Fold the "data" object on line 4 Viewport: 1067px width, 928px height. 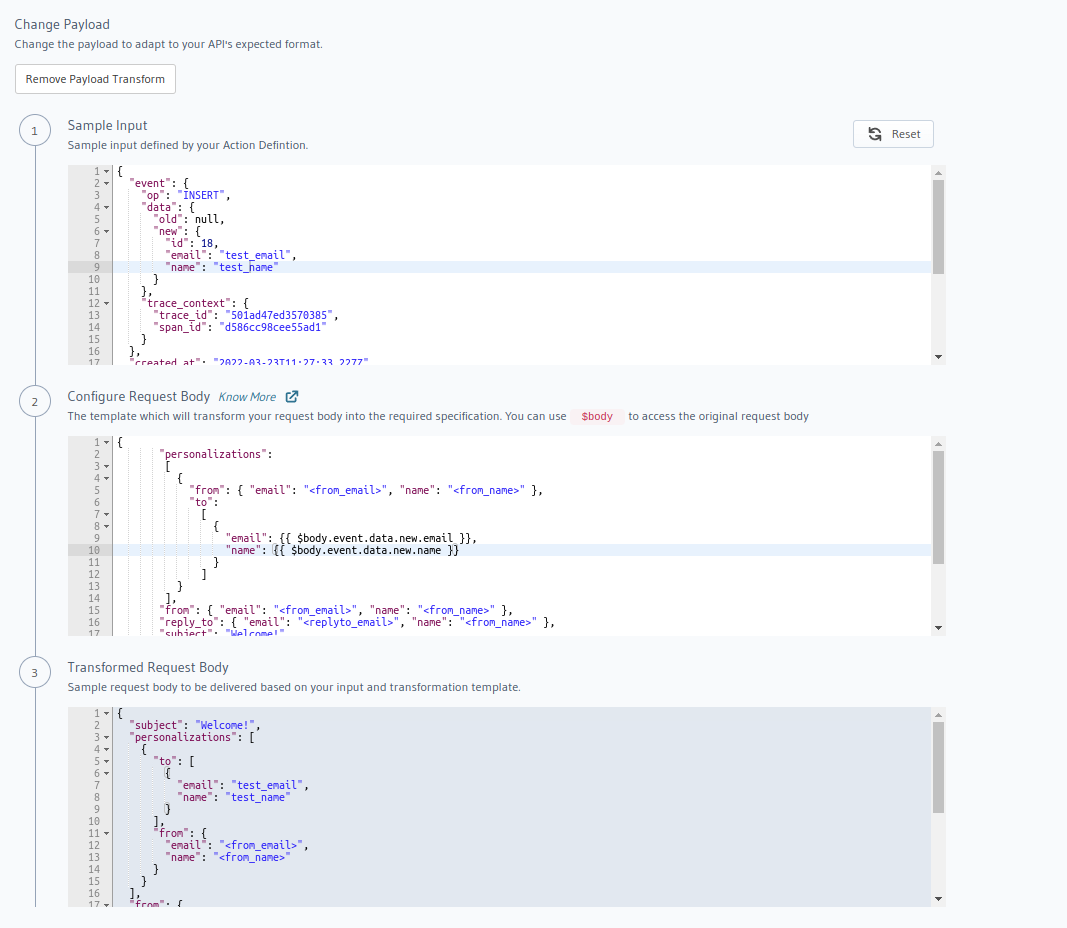(107, 208)
